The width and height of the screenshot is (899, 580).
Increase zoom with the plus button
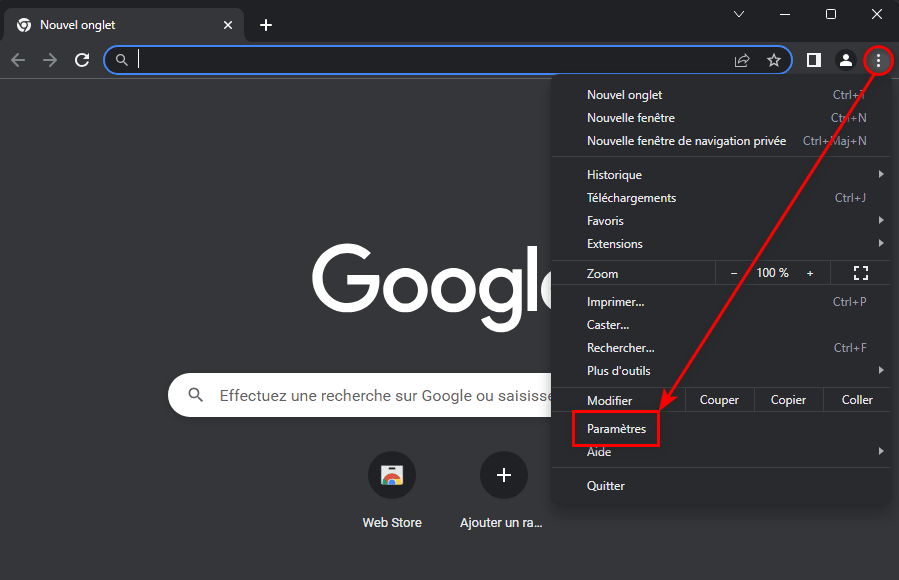coord(810,273)
